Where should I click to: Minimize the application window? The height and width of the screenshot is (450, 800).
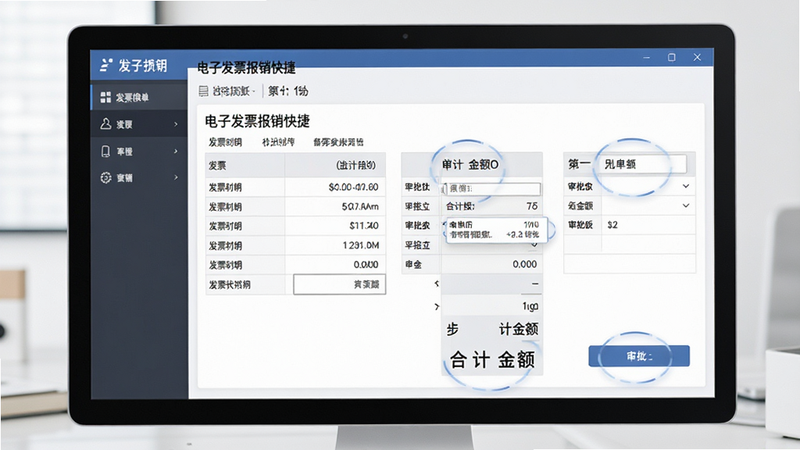(x=647, y=58)
